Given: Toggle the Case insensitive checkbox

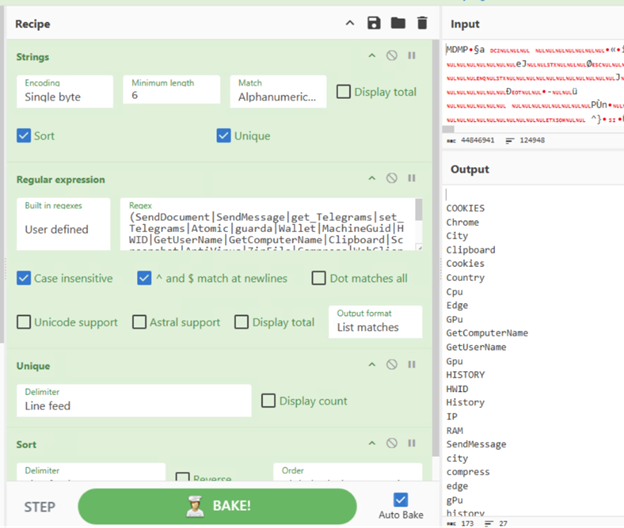Looking at the screenshot, I should coord(24,278).
